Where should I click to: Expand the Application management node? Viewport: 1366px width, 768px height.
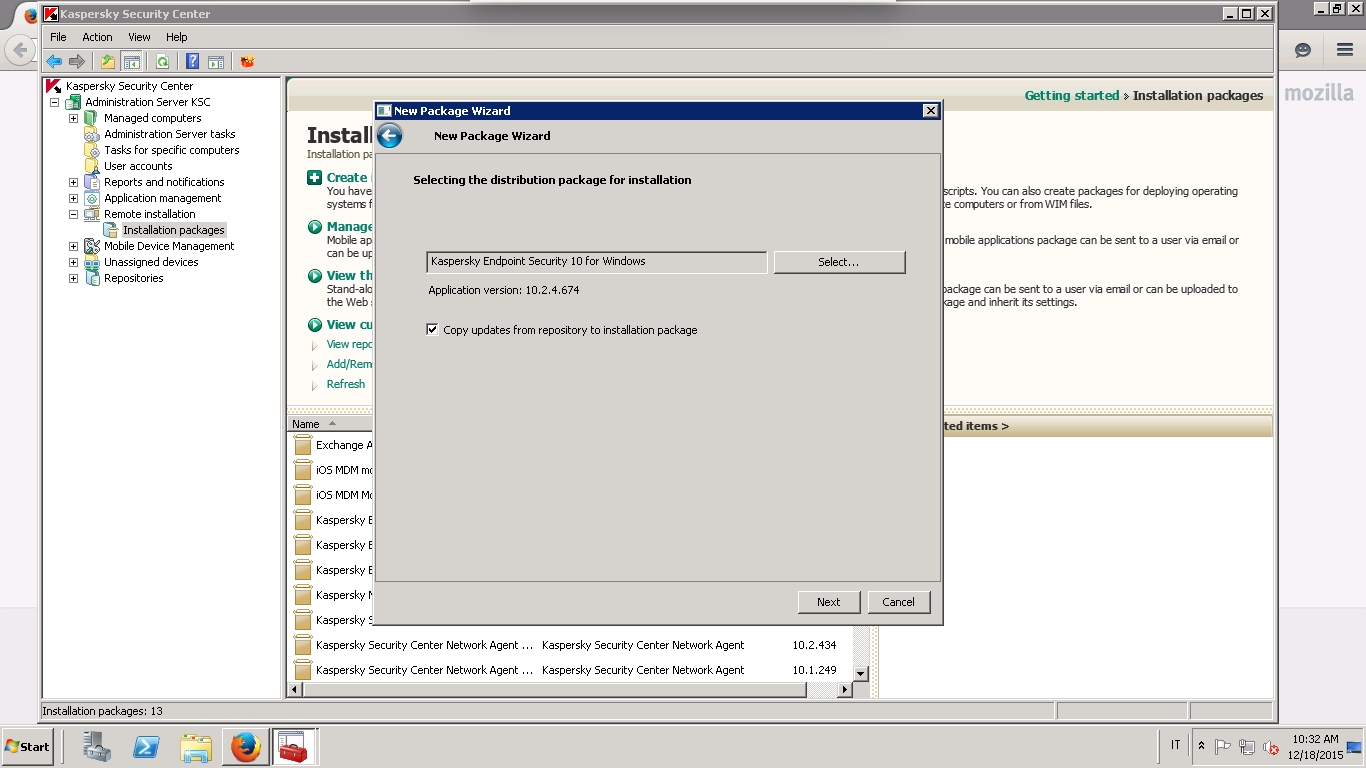click(x=73, y=198)
